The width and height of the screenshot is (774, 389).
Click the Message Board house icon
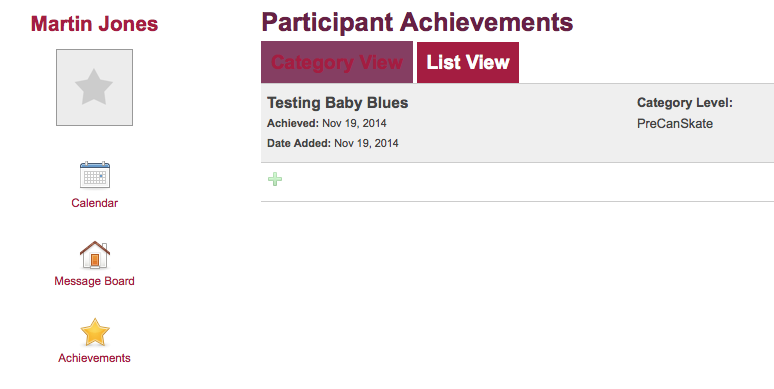click(x=95, y=255)
